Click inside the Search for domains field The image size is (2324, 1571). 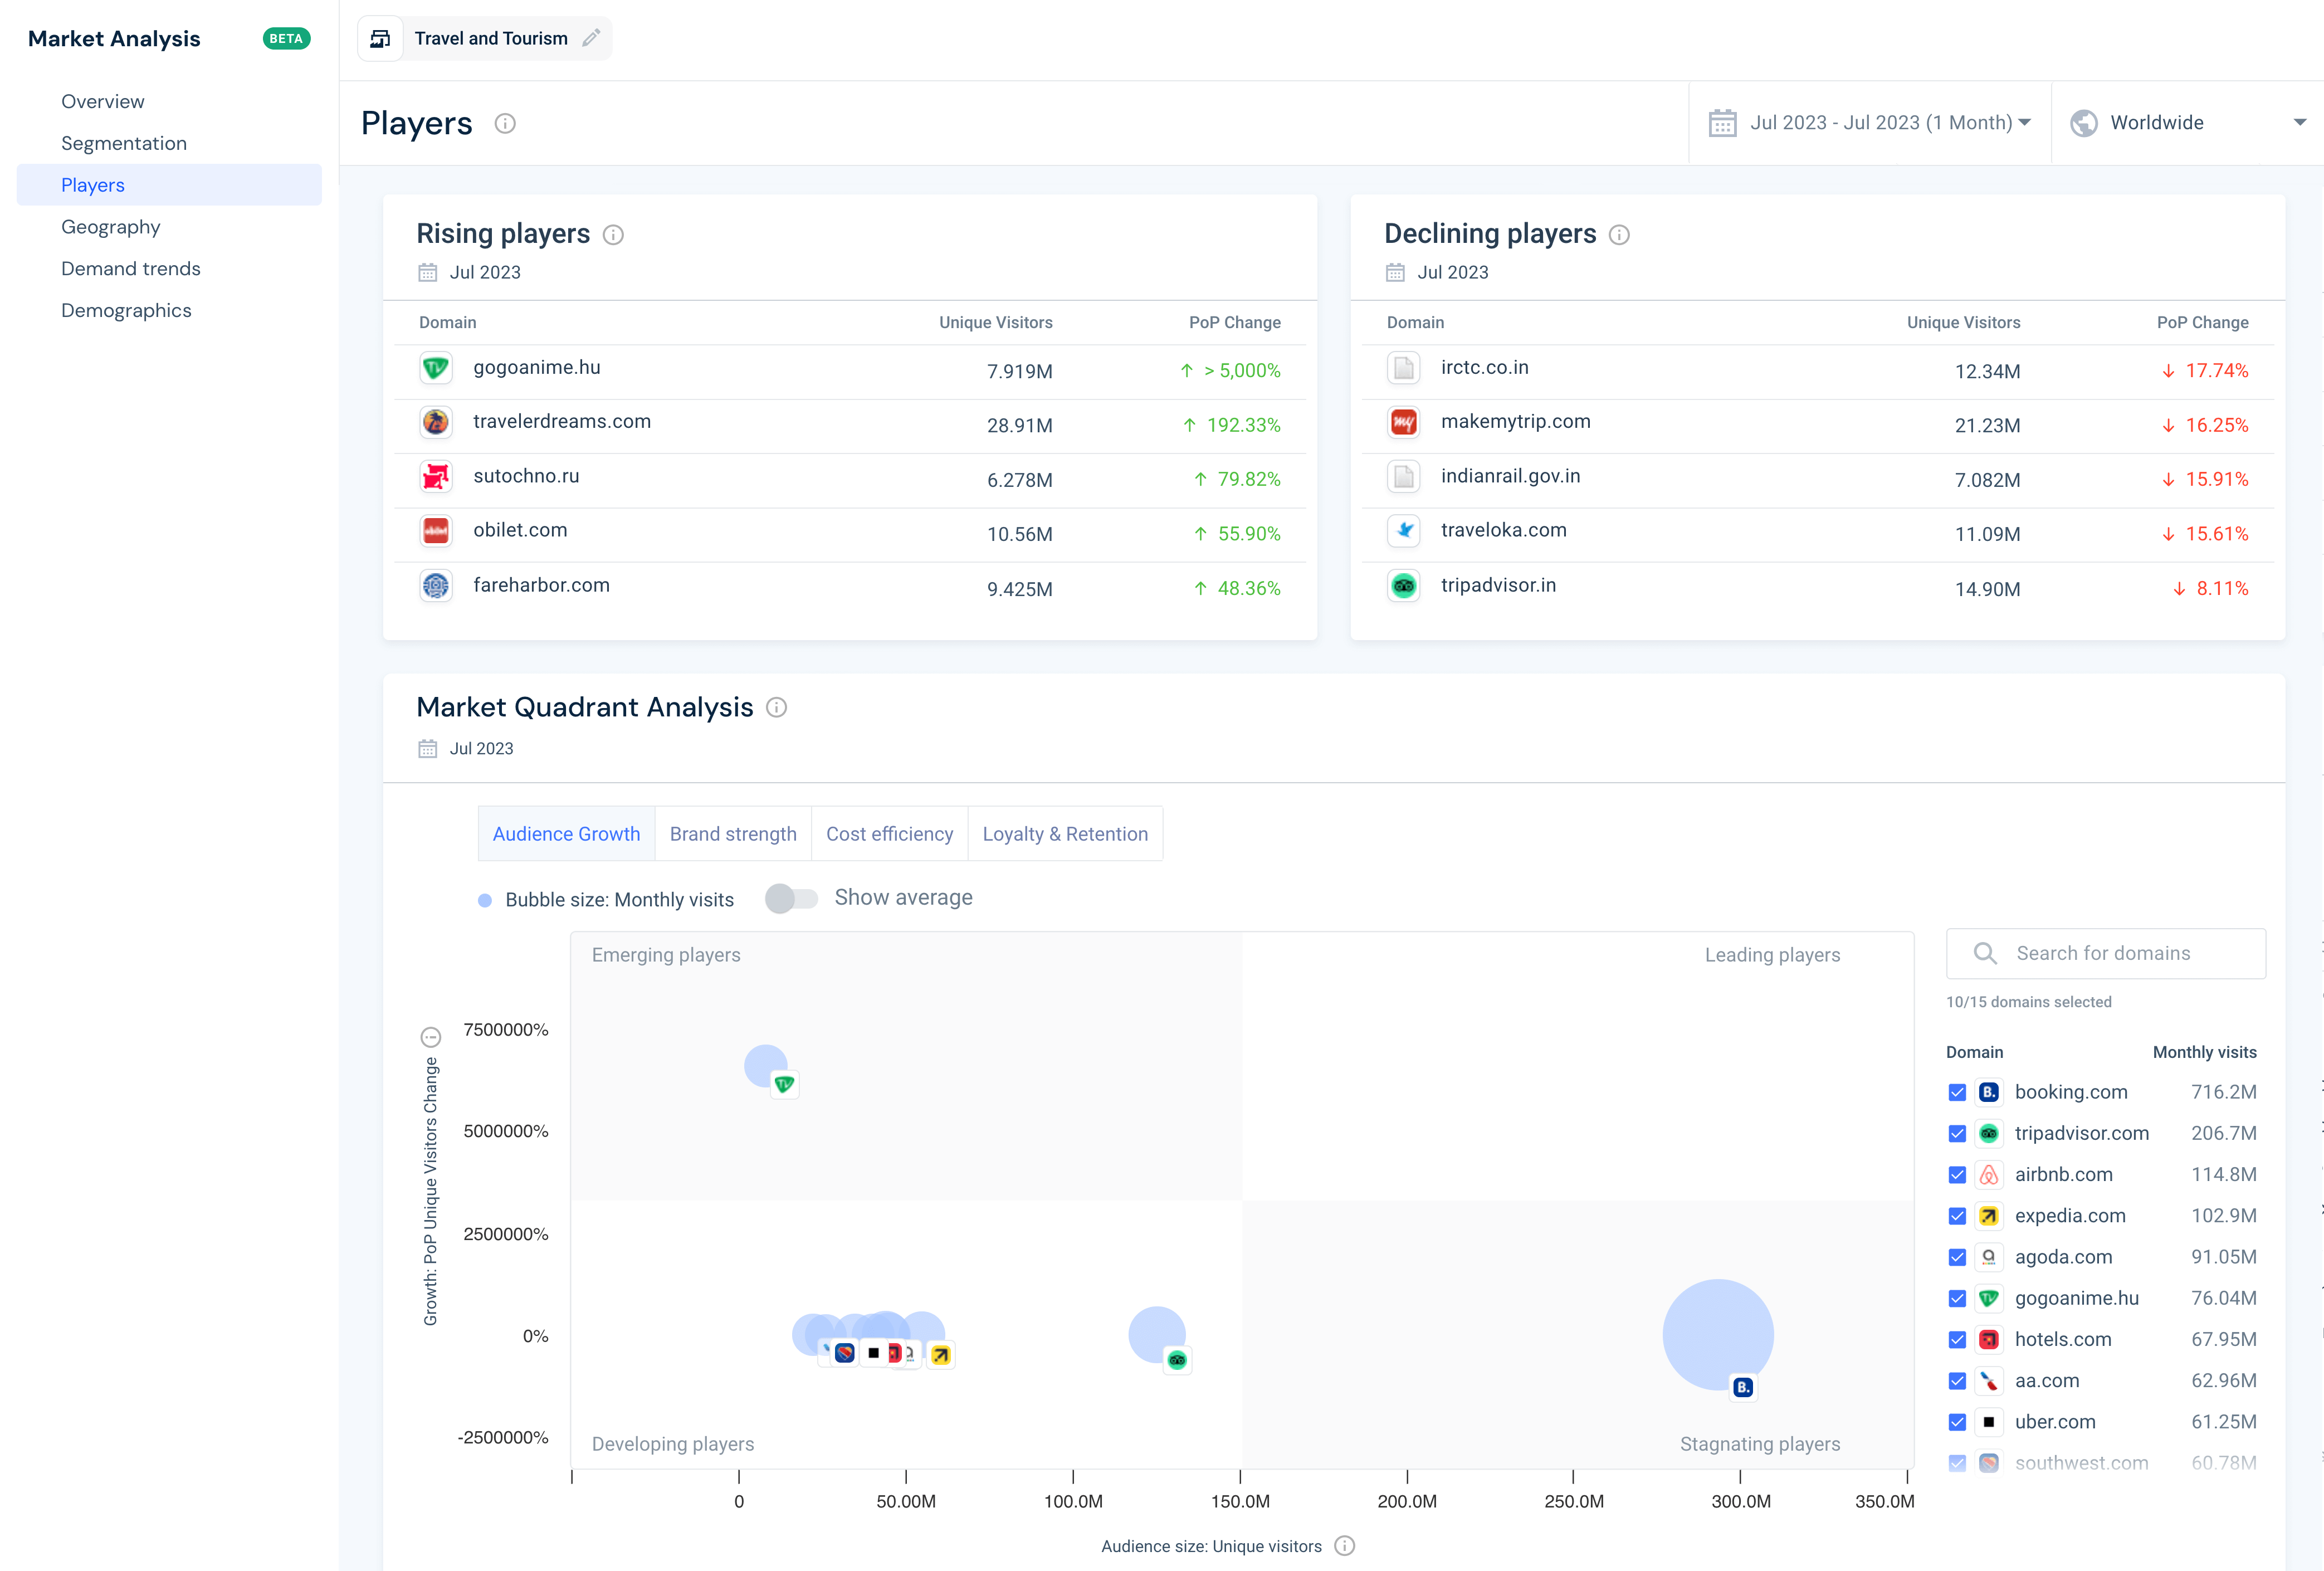coord(2105,953)
